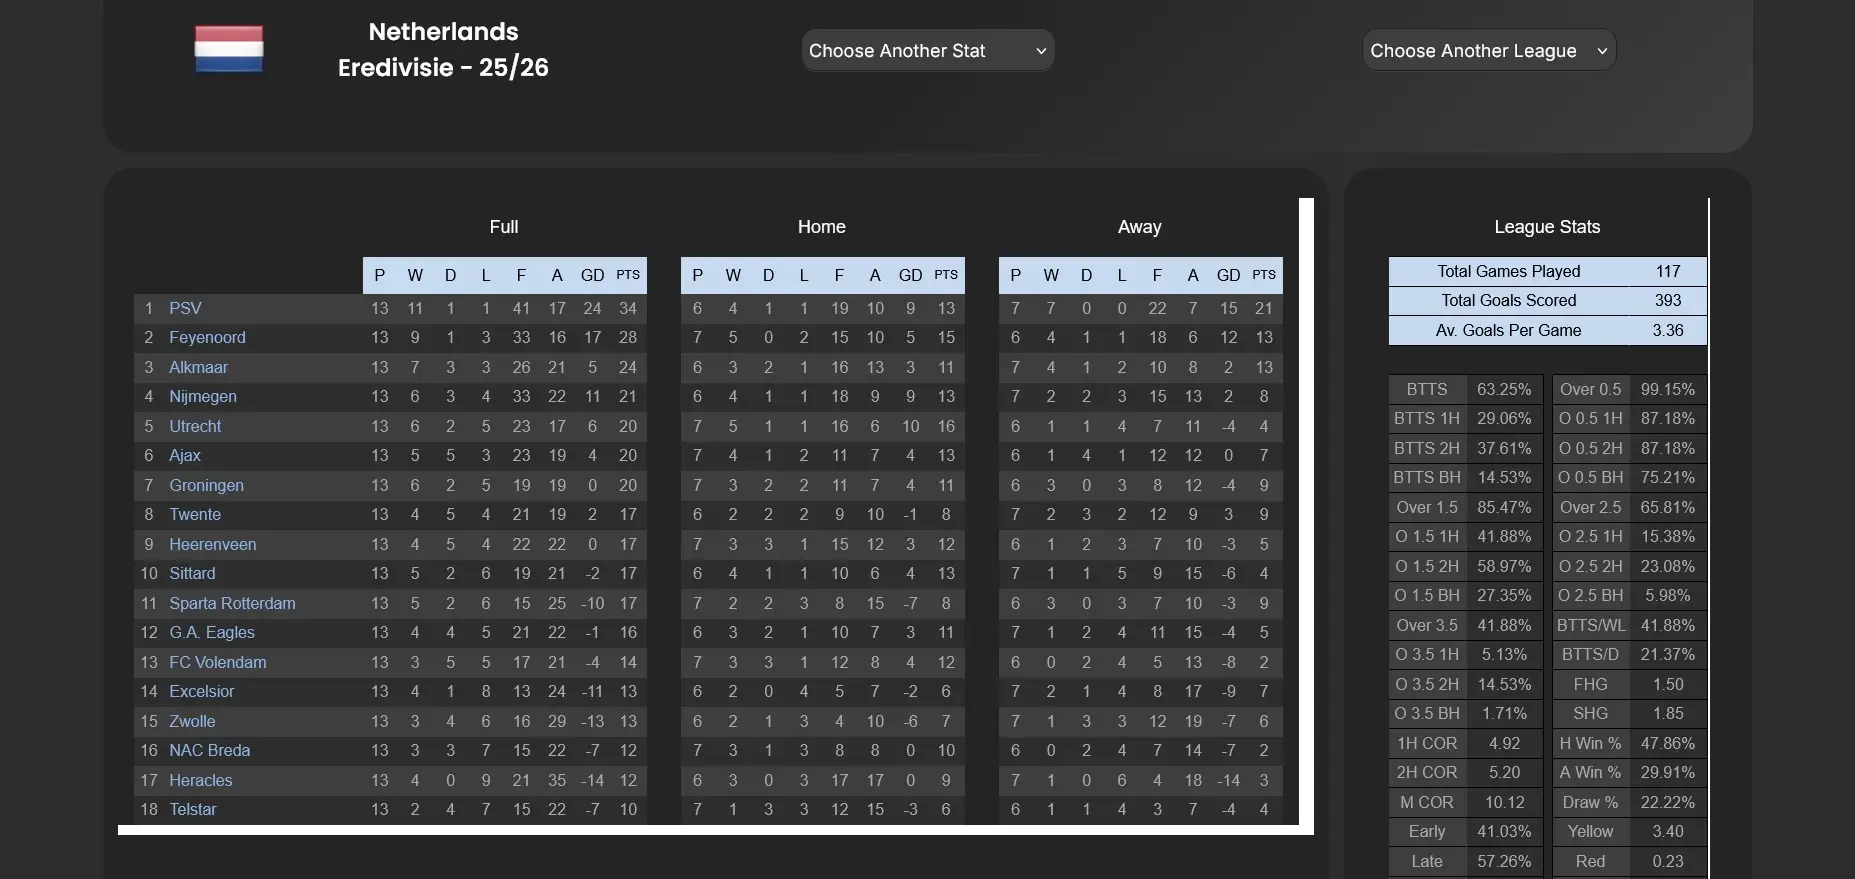This screenshot has width=1855, height=879.
Task: Click the Total Goals Scored value 393
Action: (x=1668, y=300)
